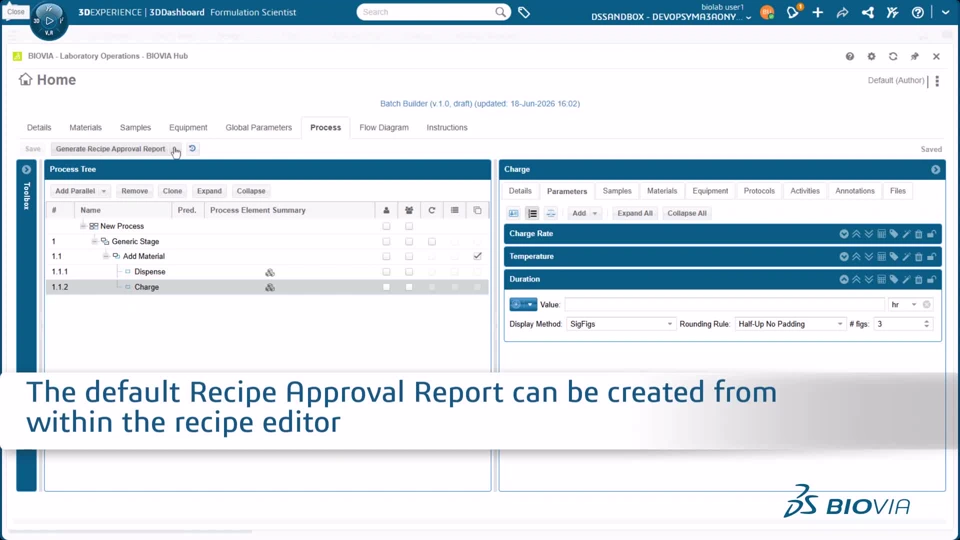960x540 pixels.
Task: Select the card view icon in Parameters toolbar
Action: (x=514, y=214)
